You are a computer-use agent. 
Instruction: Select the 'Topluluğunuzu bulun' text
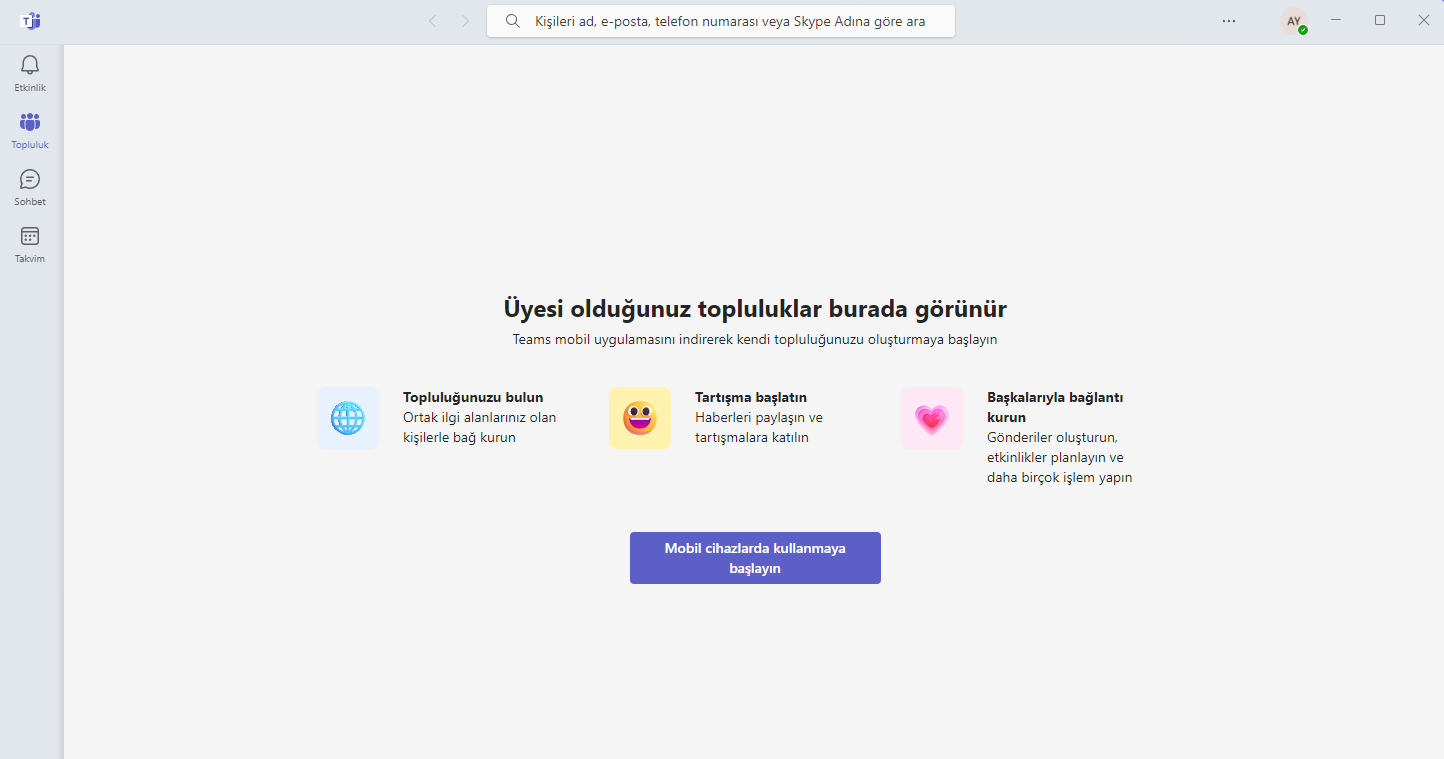click(472, 396)
